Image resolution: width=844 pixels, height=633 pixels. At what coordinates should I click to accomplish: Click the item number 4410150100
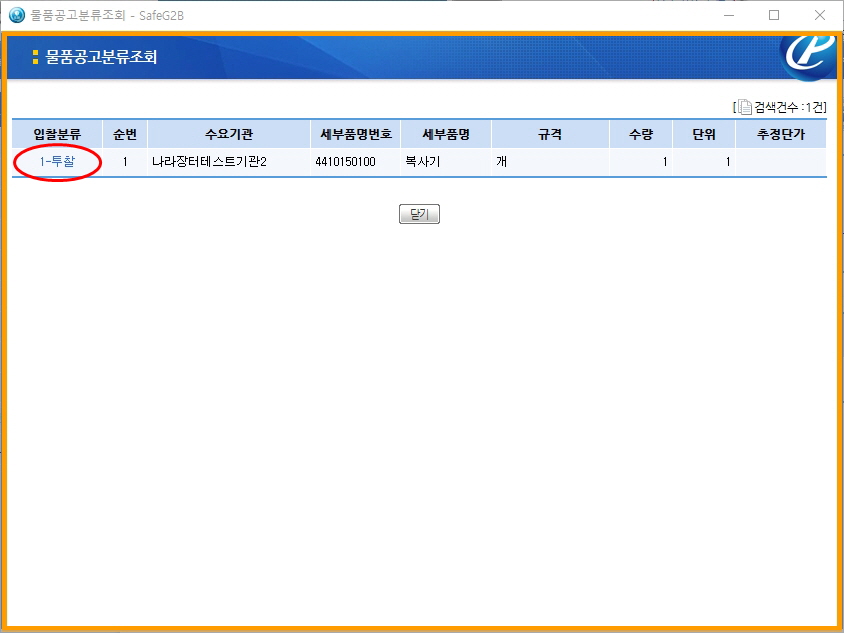(x=346, y=161)
